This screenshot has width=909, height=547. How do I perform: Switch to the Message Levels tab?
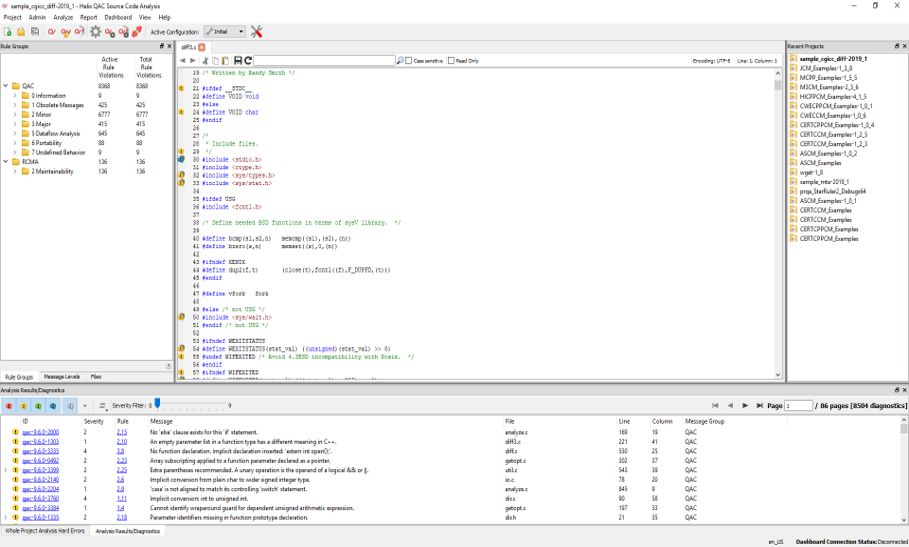[x=62, y=377]
